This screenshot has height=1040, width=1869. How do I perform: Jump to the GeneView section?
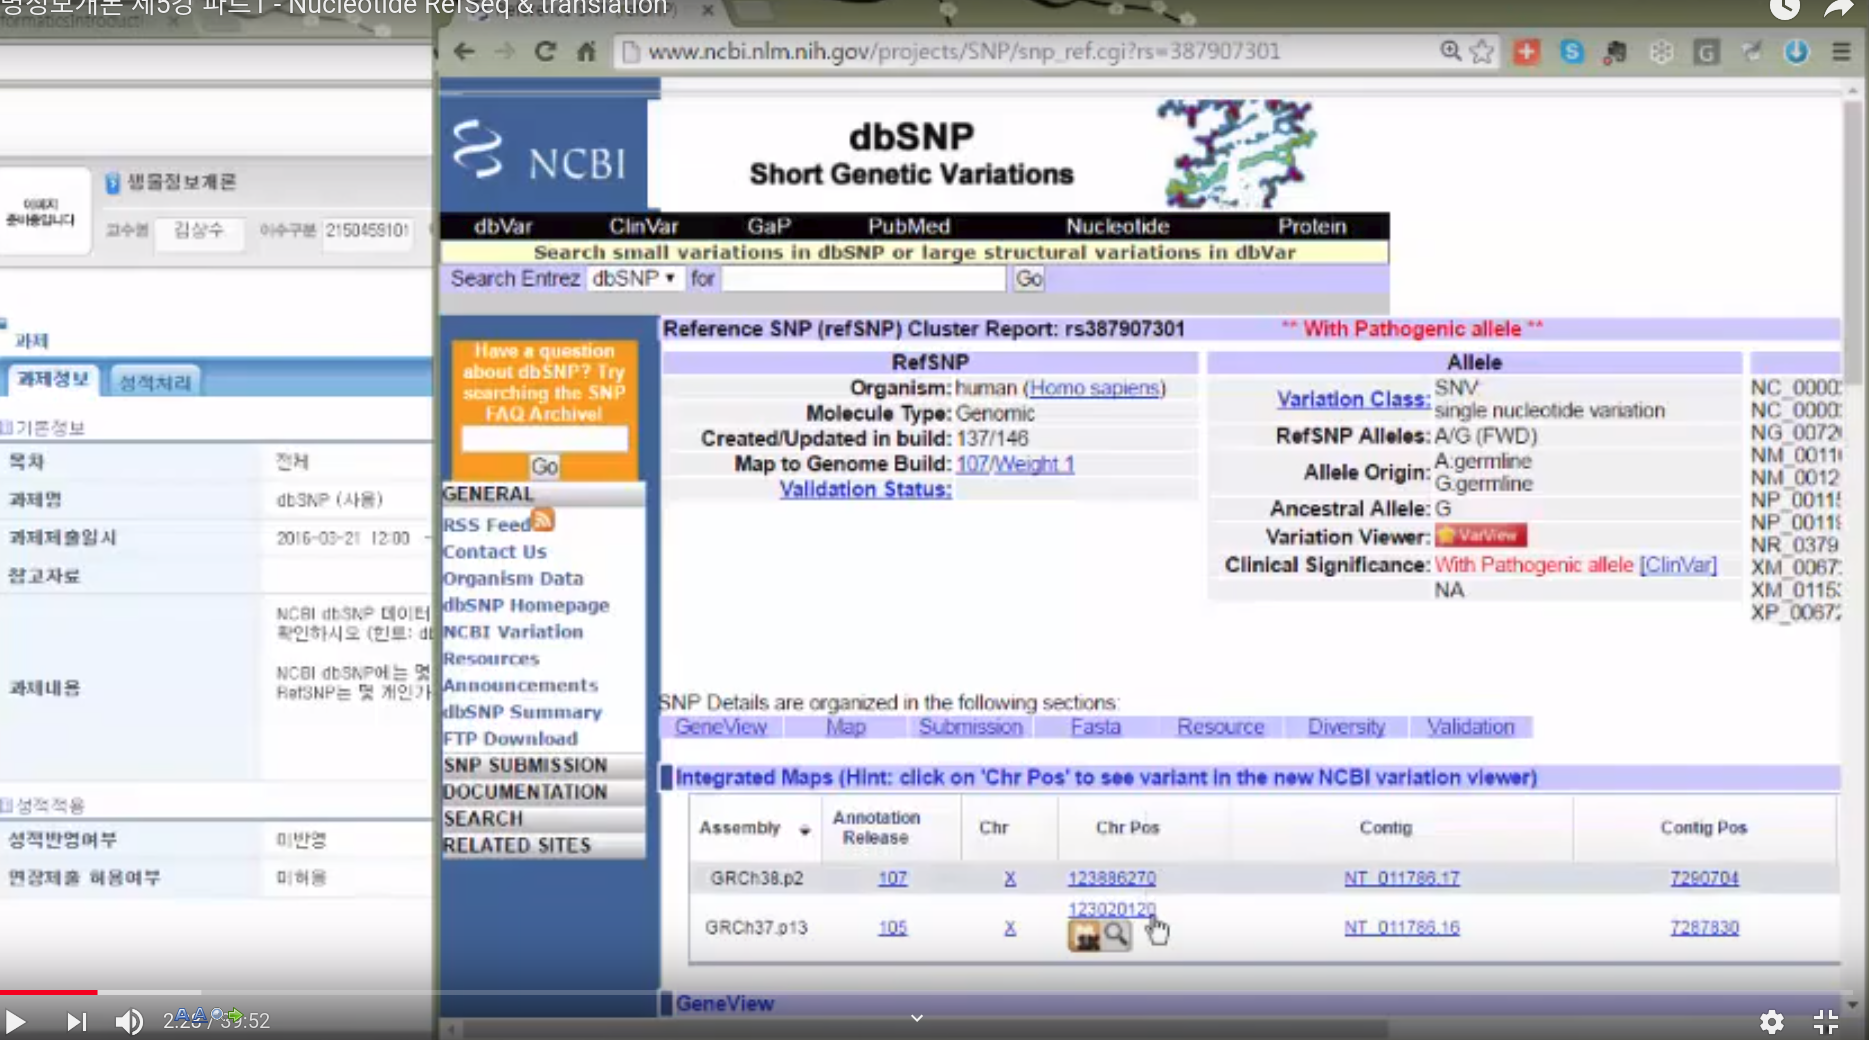721,727
